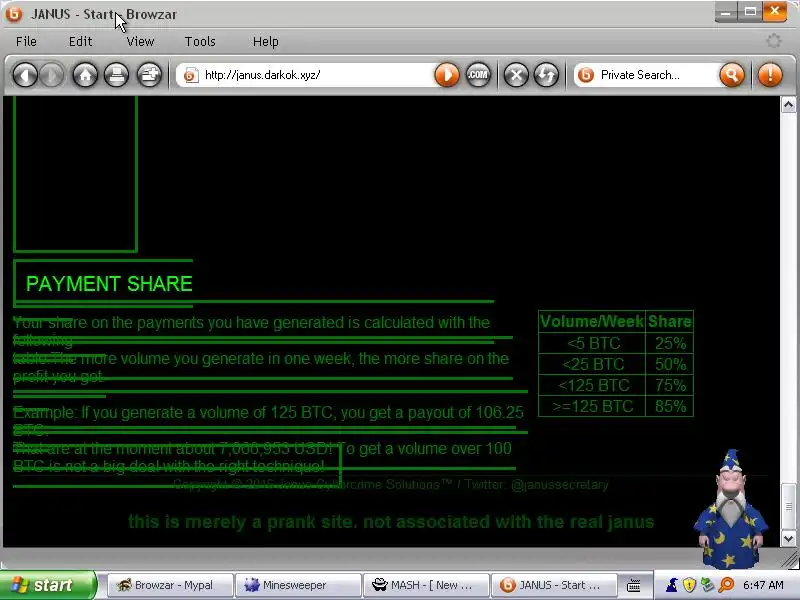The height and width of the screenshot is (600, 800).
Task: Click the scroll up arrow
Action: tap(788, 105)
